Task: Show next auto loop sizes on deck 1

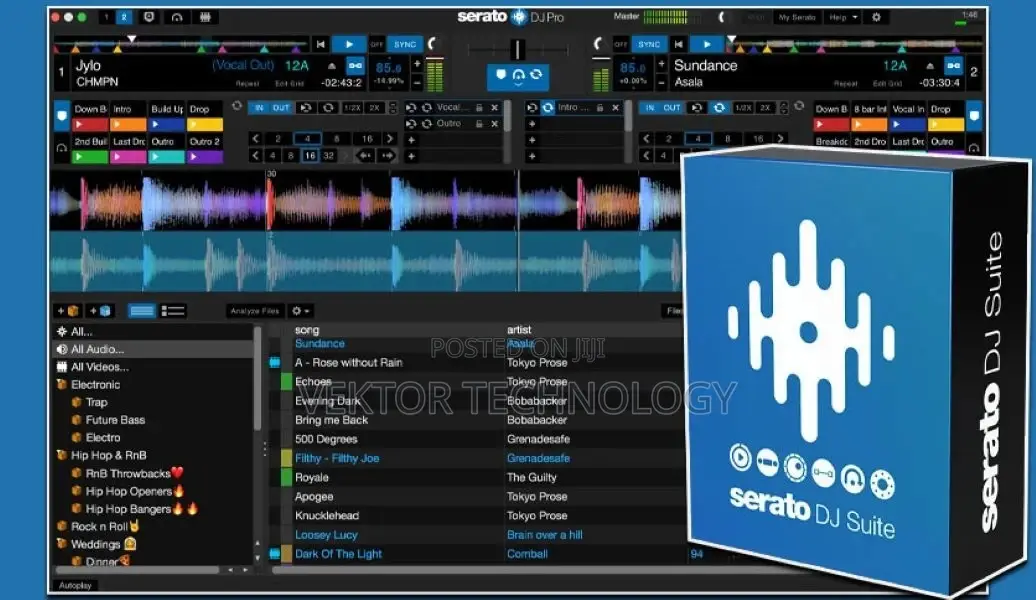Action: [x=389, y=139]
